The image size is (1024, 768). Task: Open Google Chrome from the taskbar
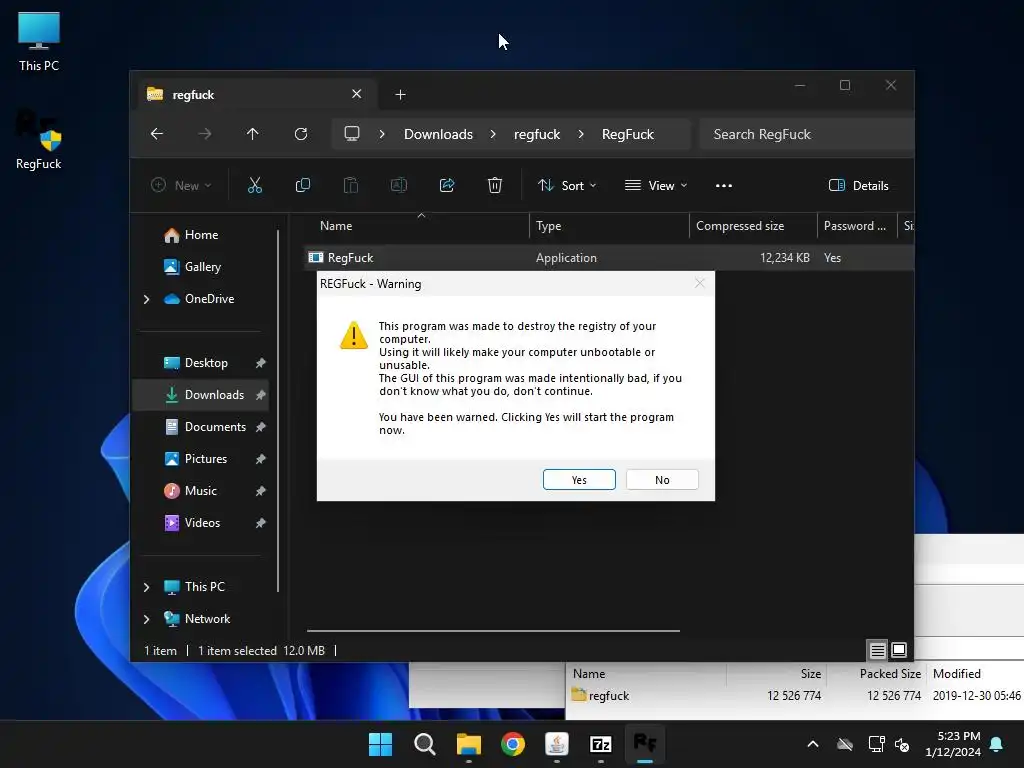pos(513,744)
